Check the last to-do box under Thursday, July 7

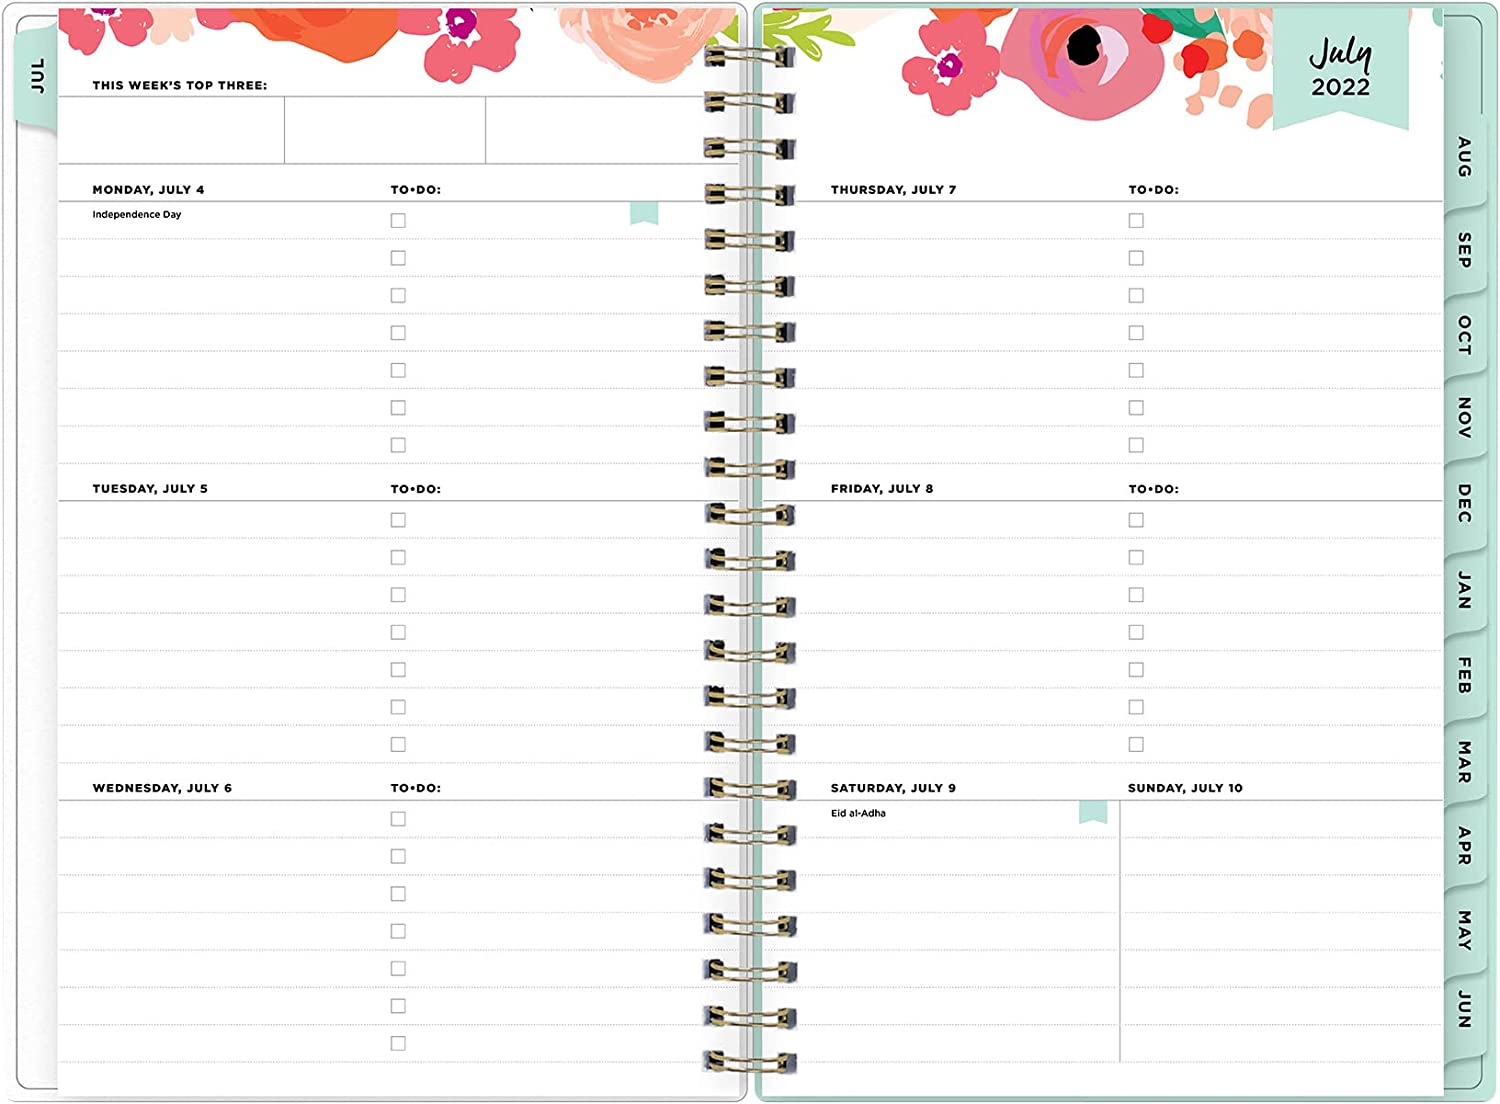tap(1136, 445)
